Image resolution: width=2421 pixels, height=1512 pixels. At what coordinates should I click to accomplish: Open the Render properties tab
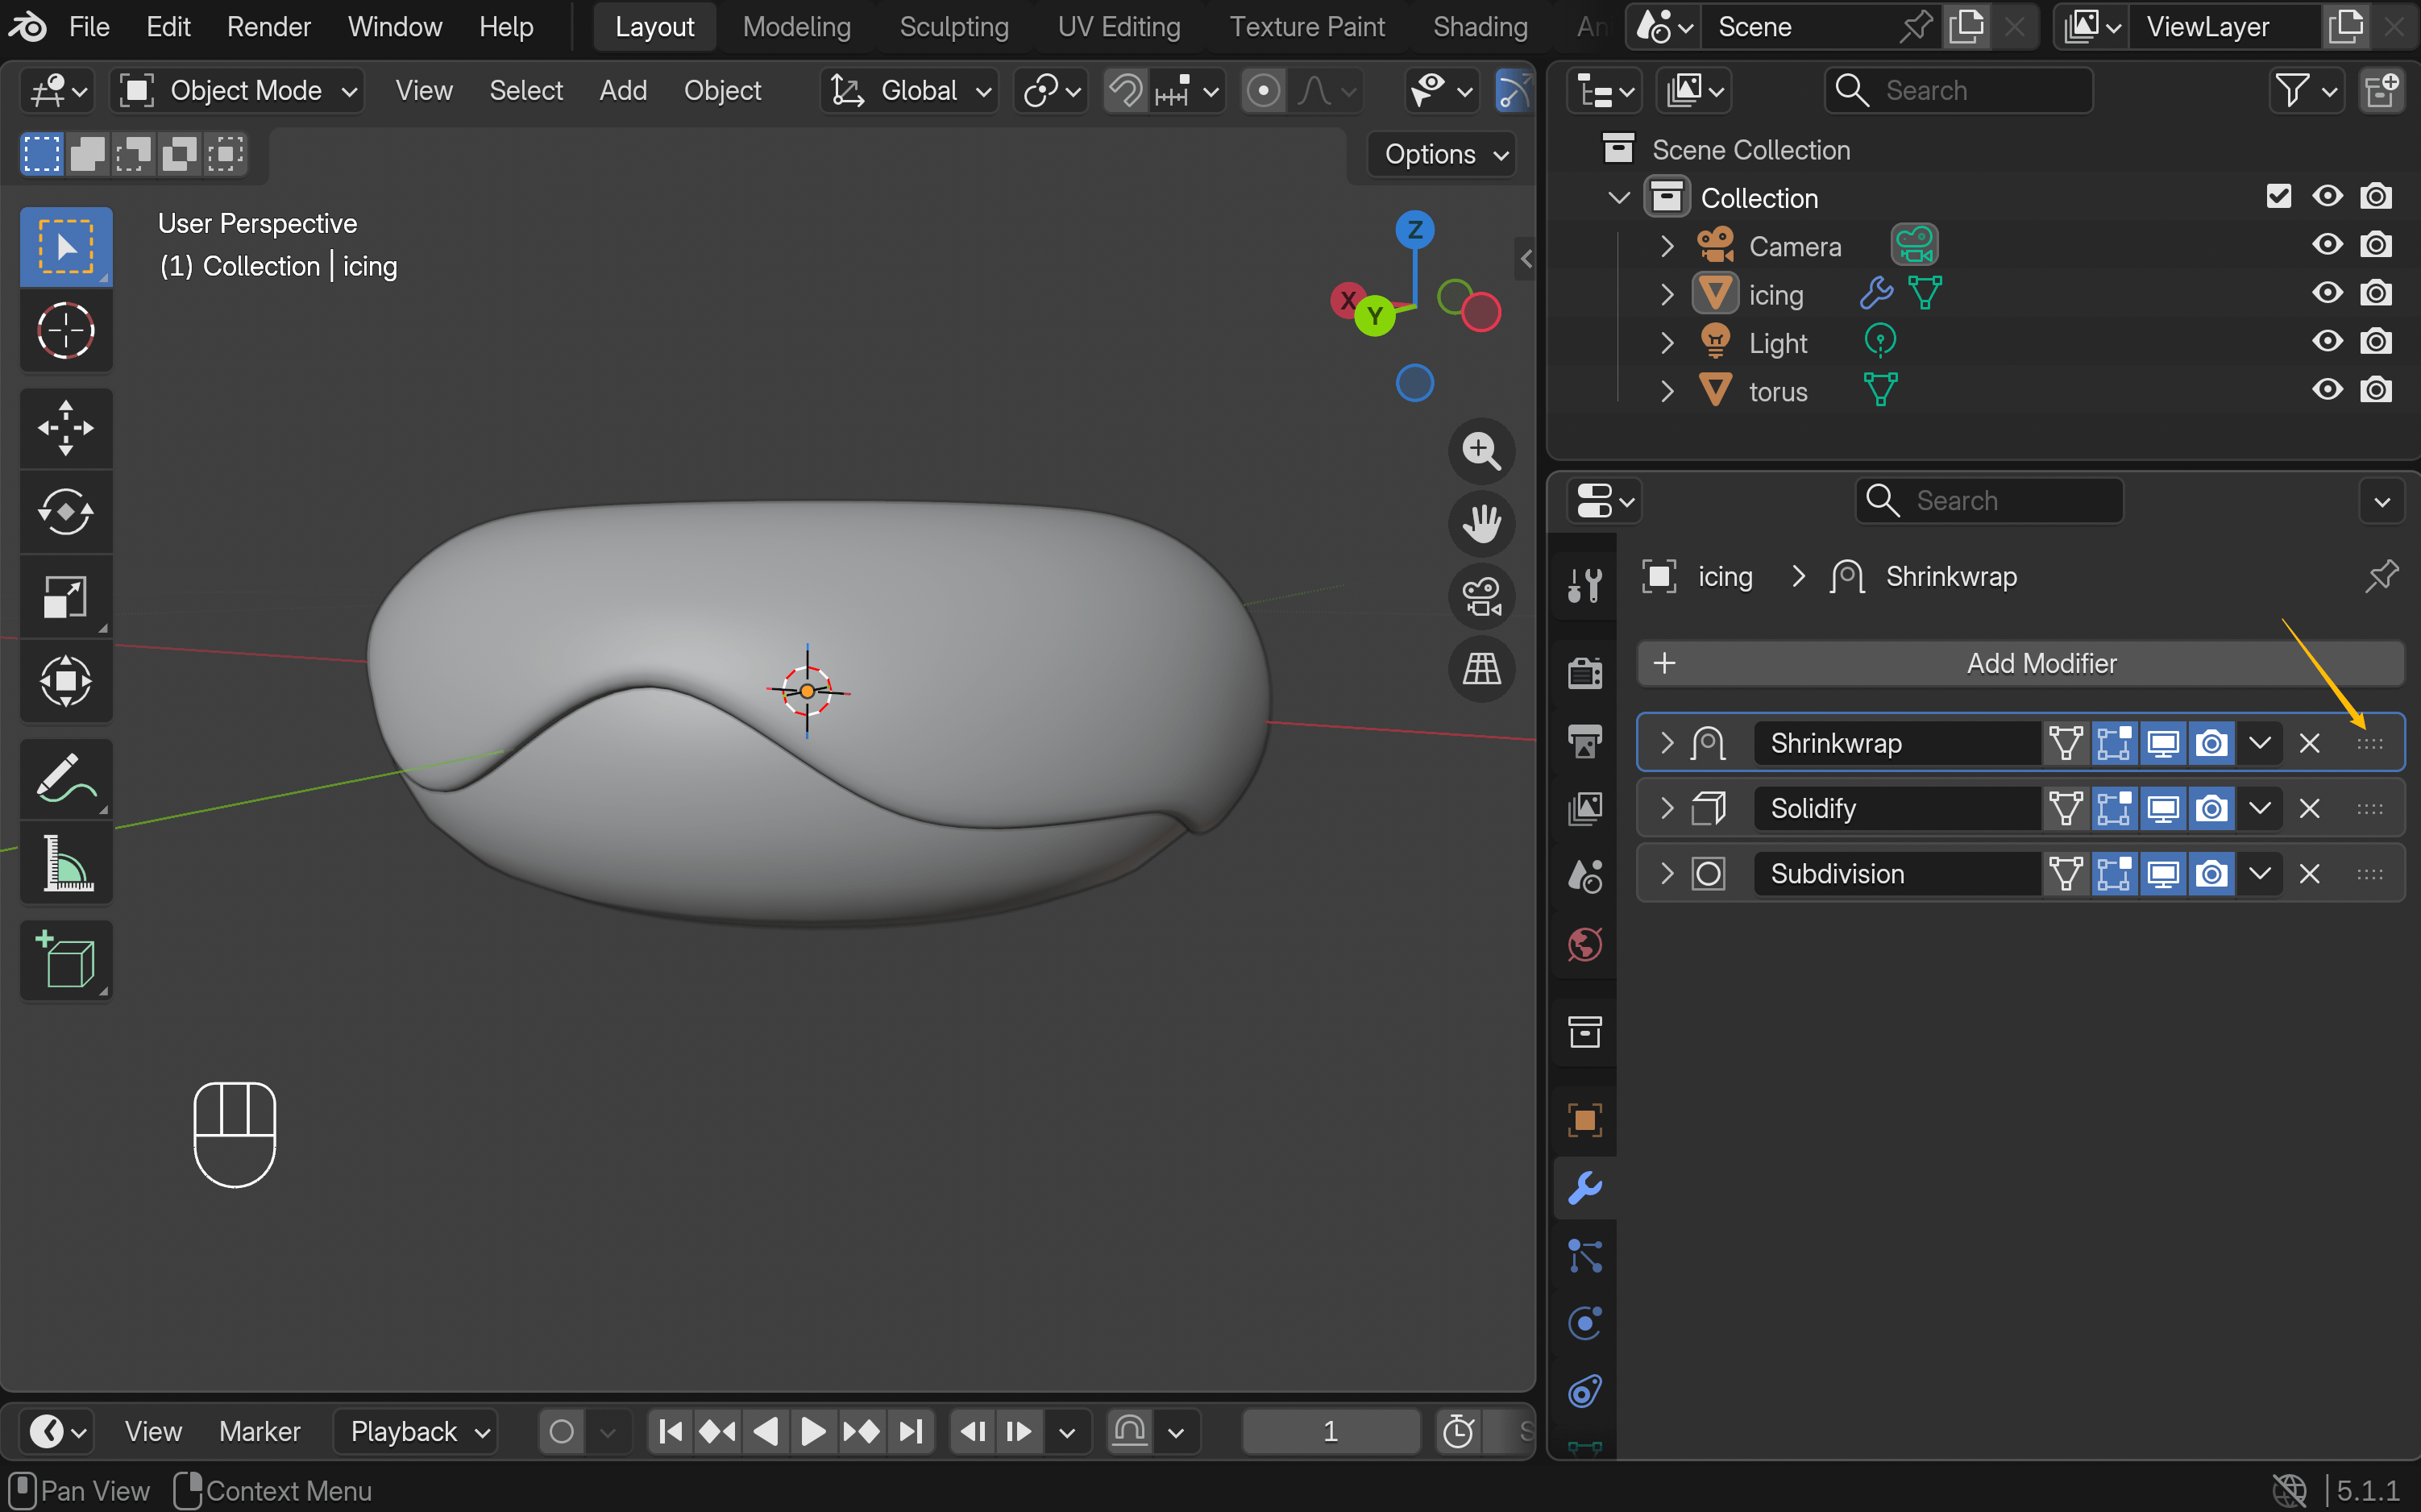pos(1585,672)
